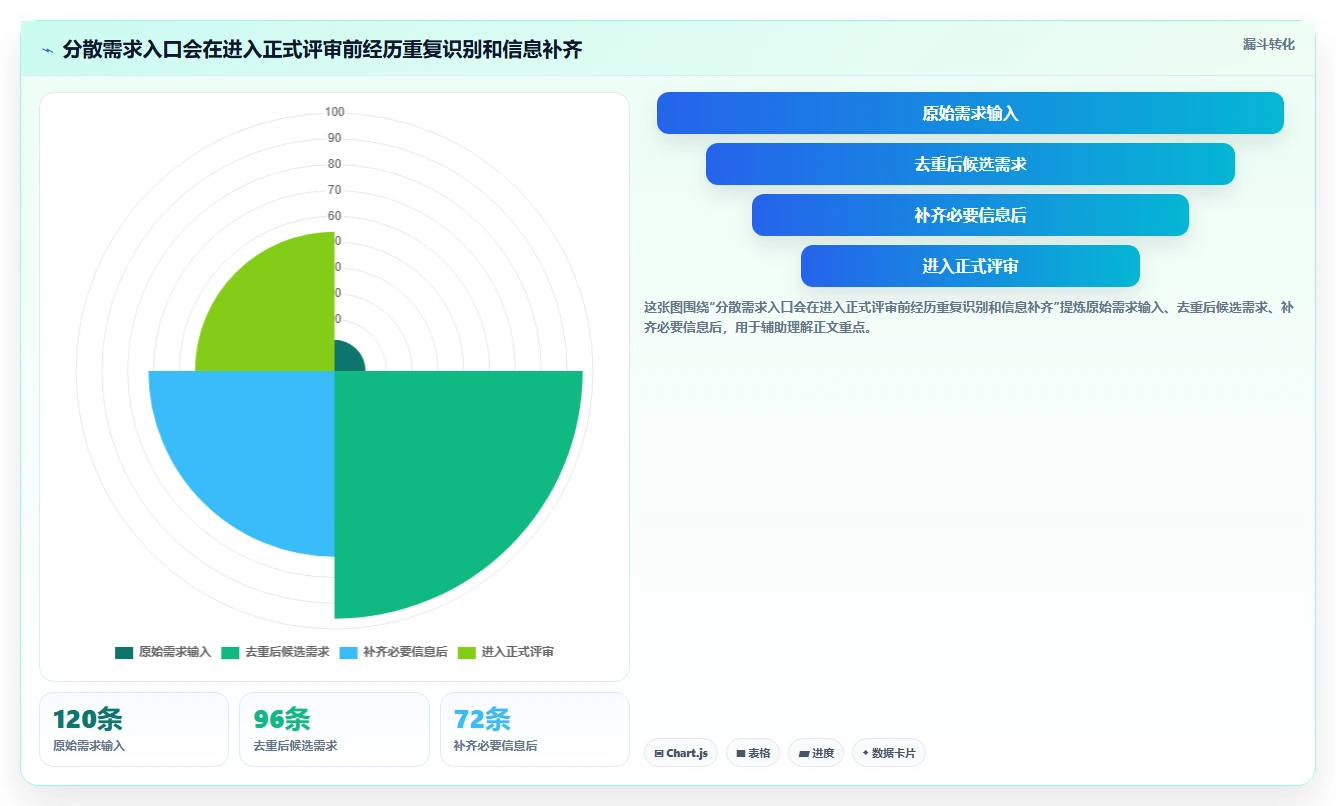Viewport: 1336px width, 806px height.
Task: Click the 漏斗转化 tag
Action: point(1268,44)
